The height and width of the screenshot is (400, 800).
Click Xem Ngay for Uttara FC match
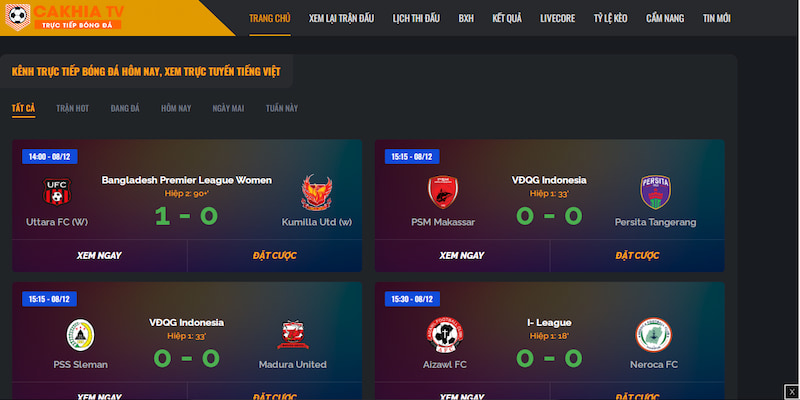pos(99,256)
